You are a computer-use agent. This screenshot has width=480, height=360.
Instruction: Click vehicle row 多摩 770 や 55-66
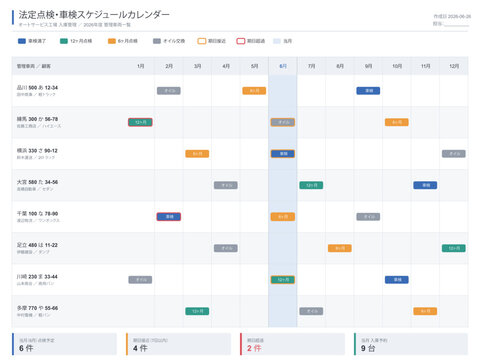coord(240,311)
